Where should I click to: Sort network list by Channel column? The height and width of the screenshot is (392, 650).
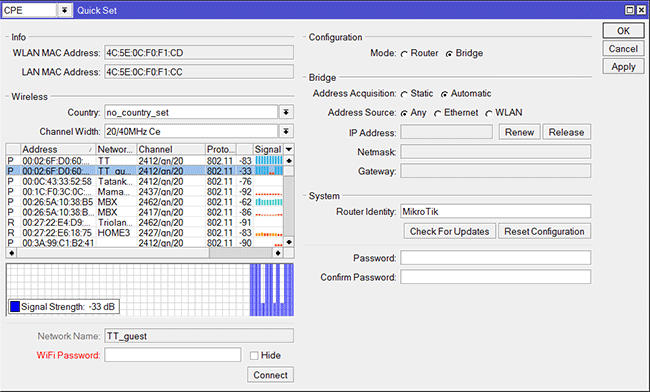point(171,149)
